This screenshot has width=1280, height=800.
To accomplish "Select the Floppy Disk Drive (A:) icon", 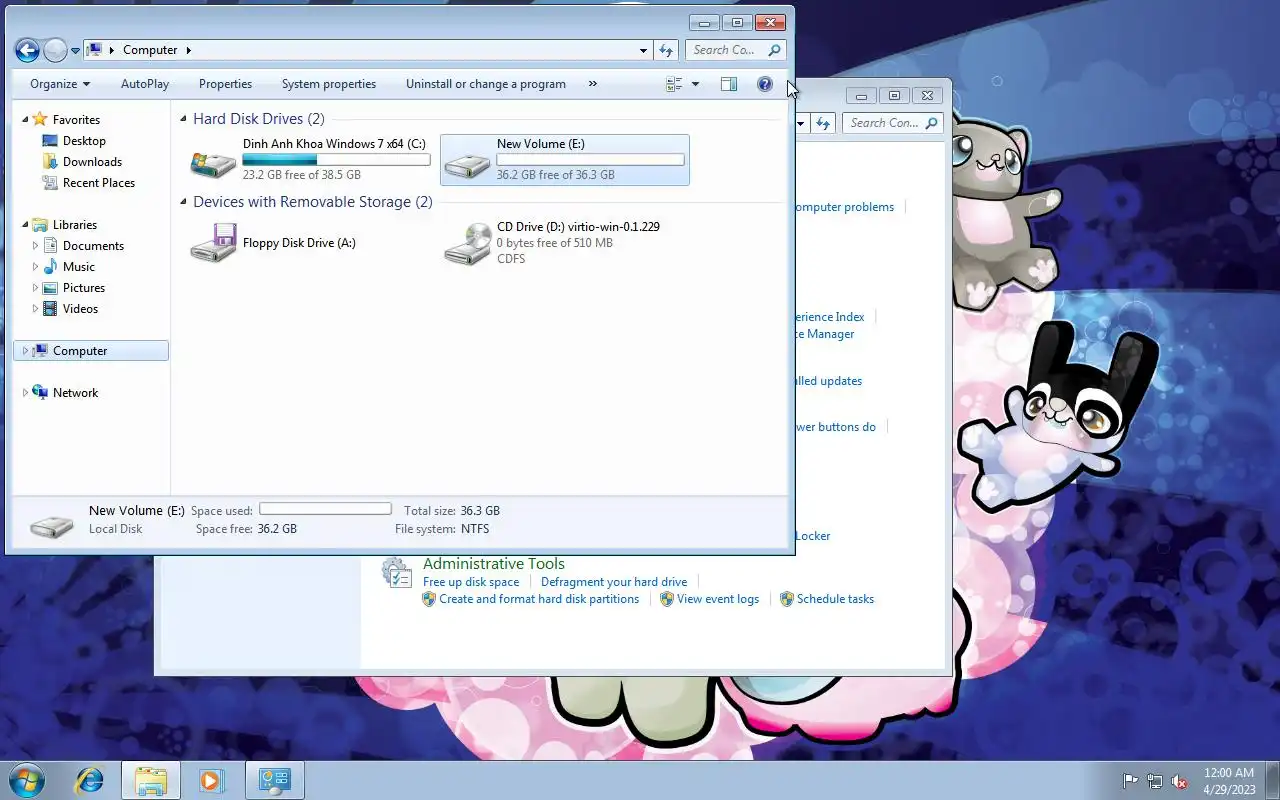I will tap(213, 243).
